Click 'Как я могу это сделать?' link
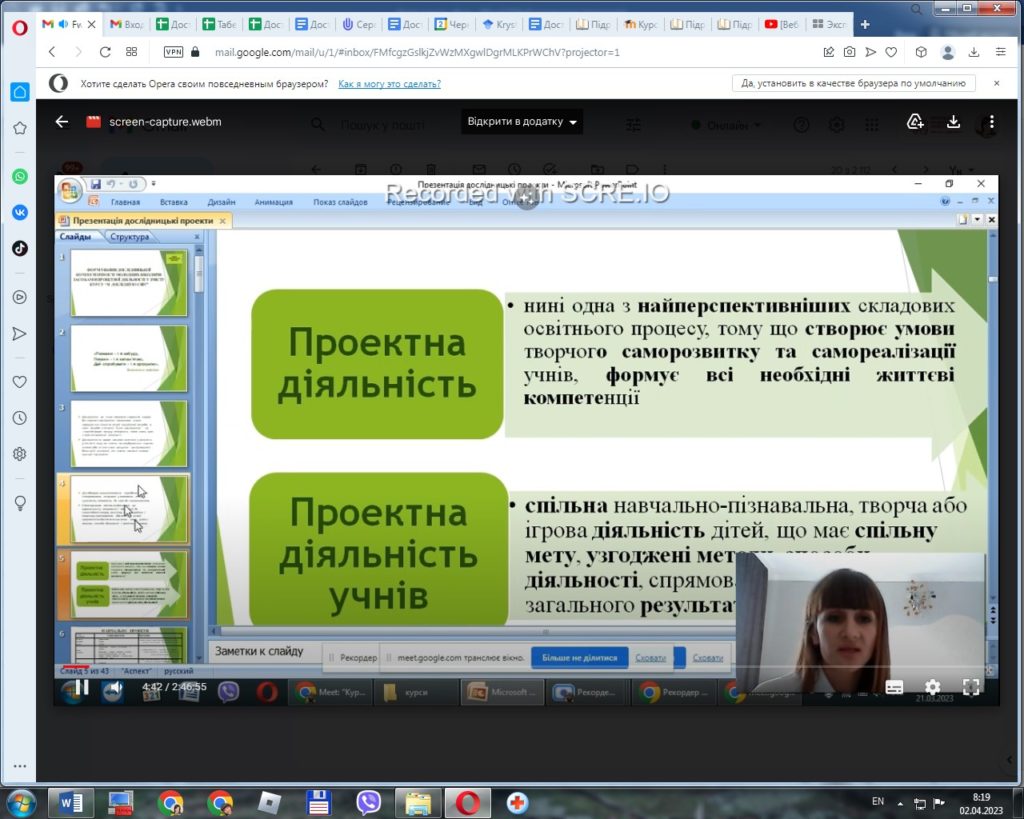This screenshot has width=1024, height=819. [x=389, y=84]
